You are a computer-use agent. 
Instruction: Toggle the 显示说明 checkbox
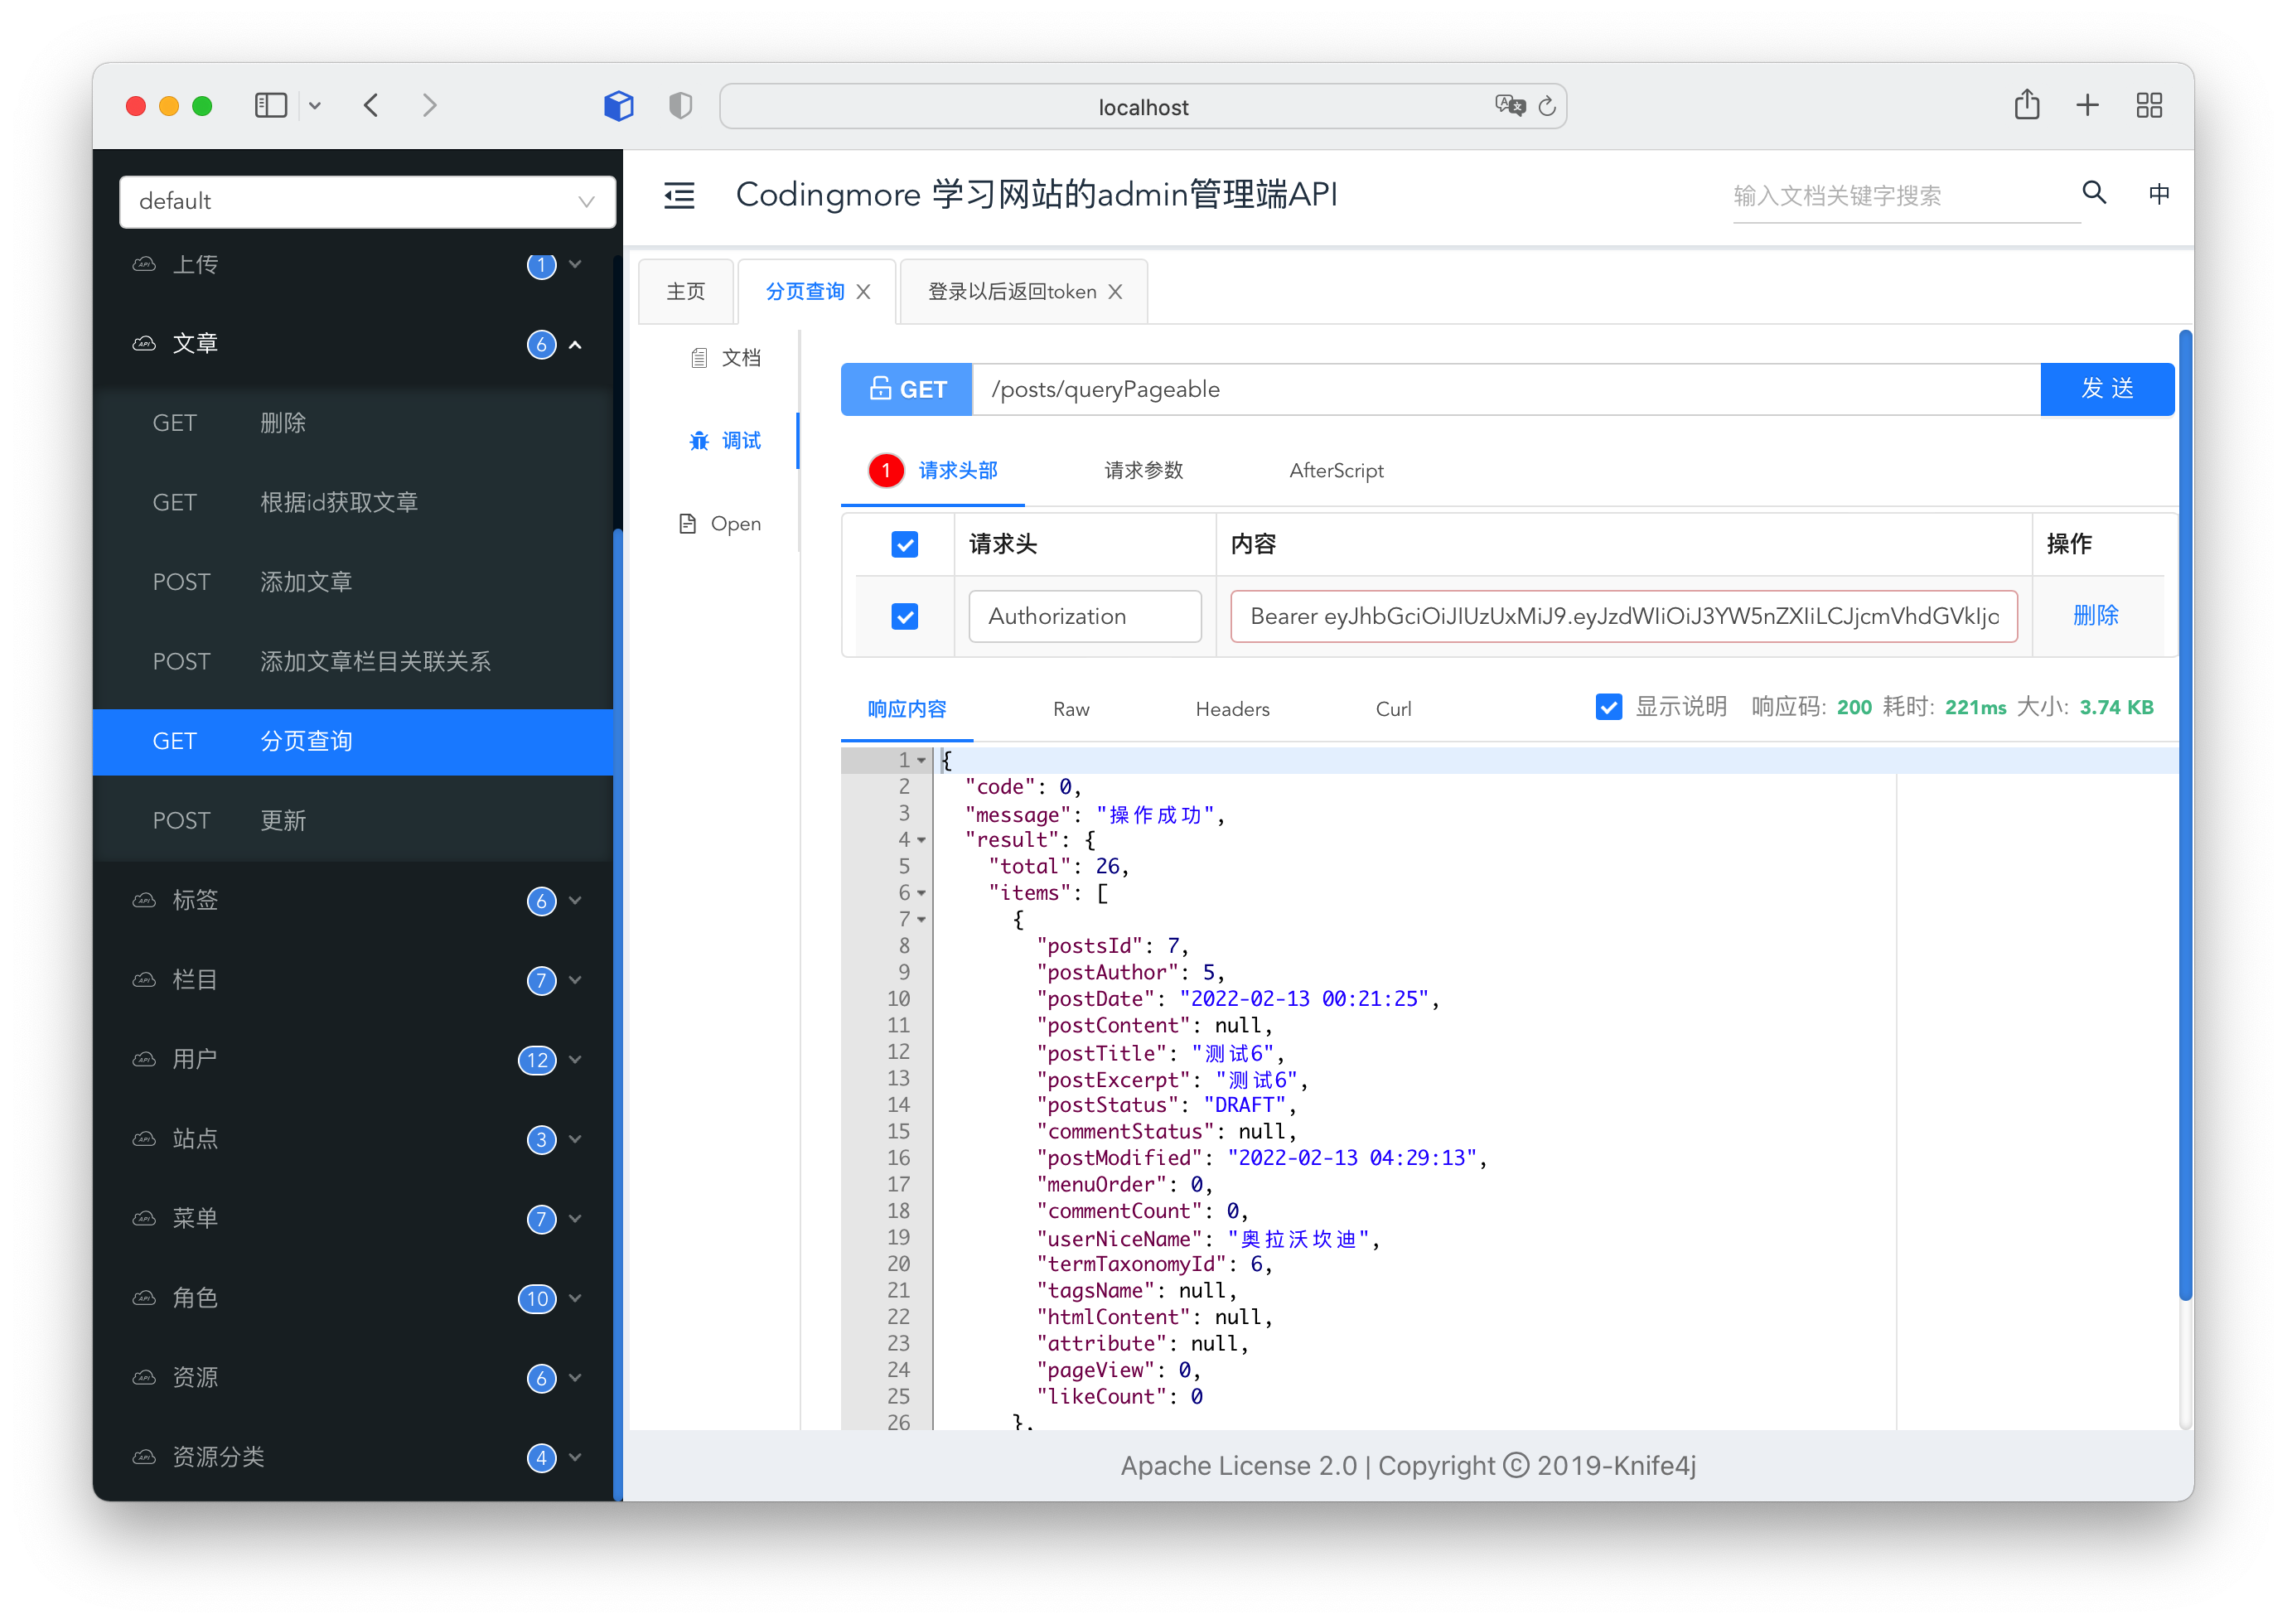tap(1609, 708)
